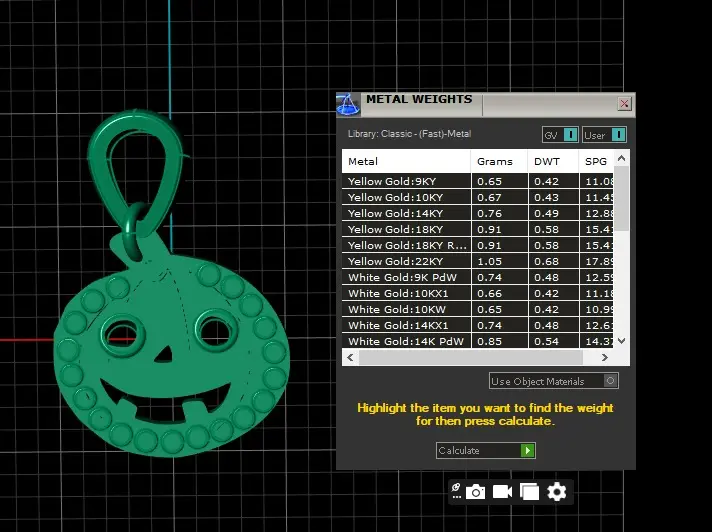Click the Library: Classic - (Fast)-Metal label
Screen dimensions: 712x532
(409, 134)
